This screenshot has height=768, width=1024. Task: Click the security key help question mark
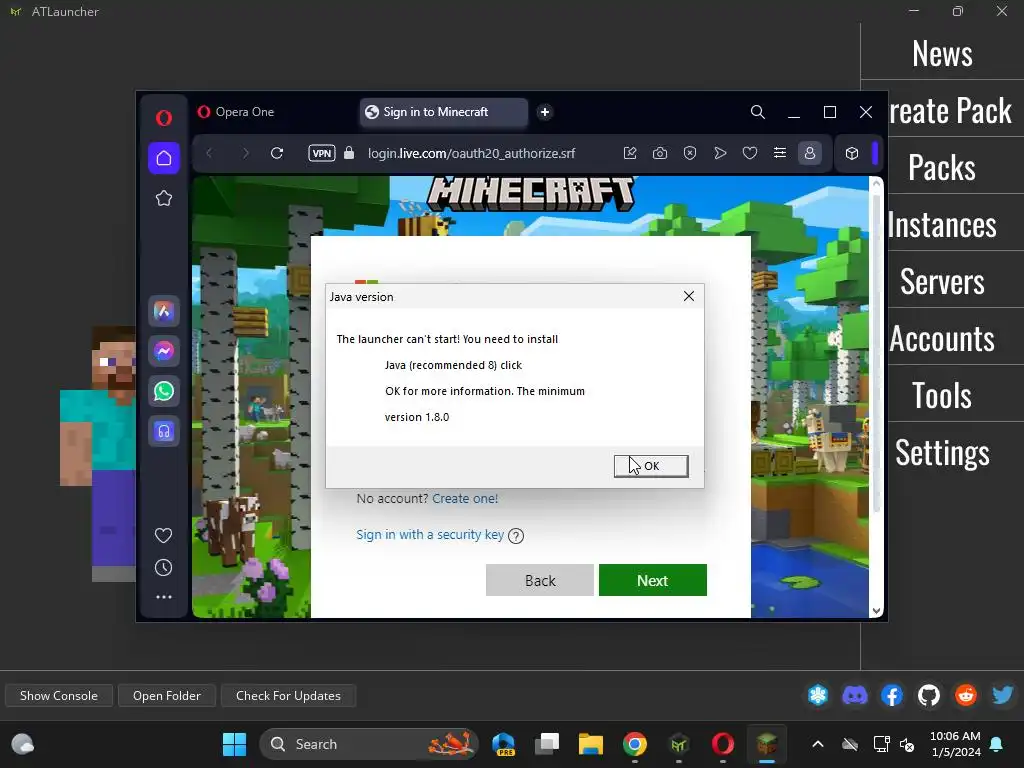click(516, 536)
